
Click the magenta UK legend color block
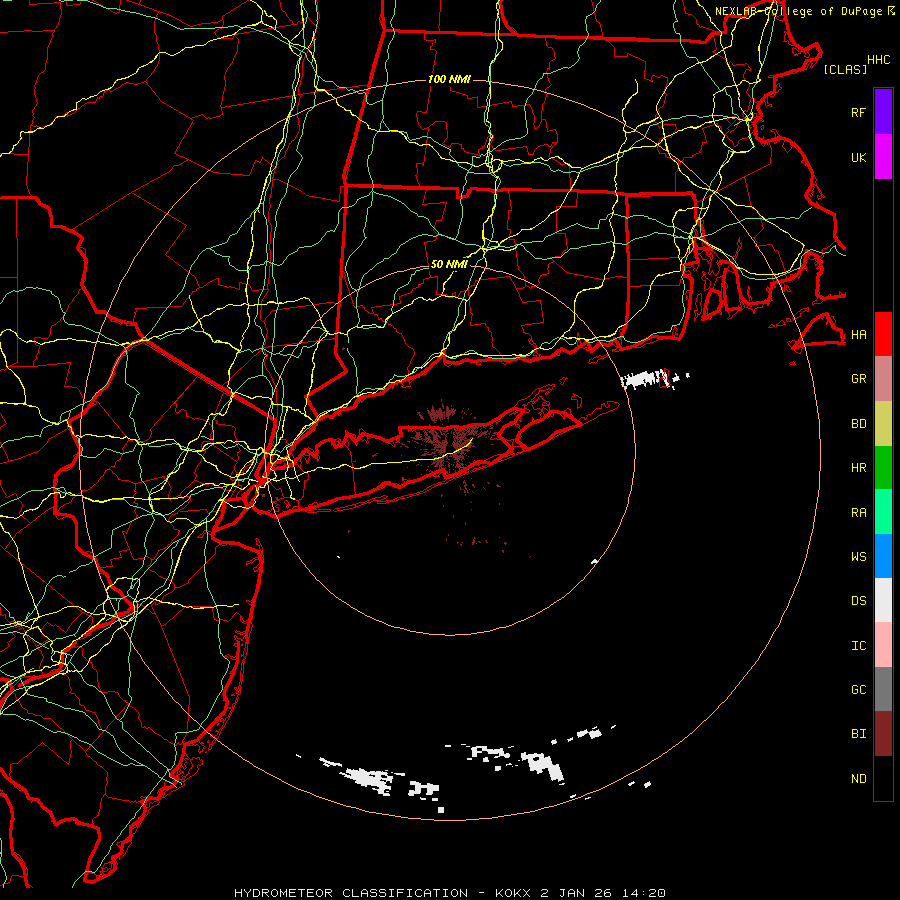tap(883, 157)
